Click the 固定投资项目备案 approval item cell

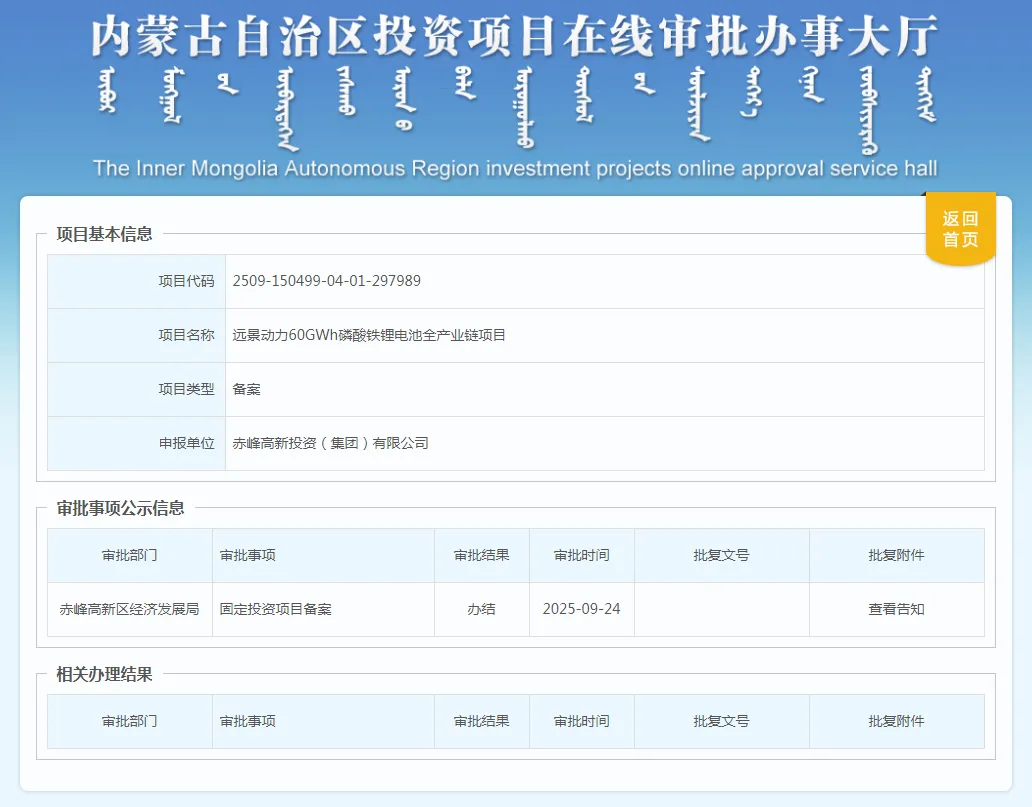[x=323, y=610]
